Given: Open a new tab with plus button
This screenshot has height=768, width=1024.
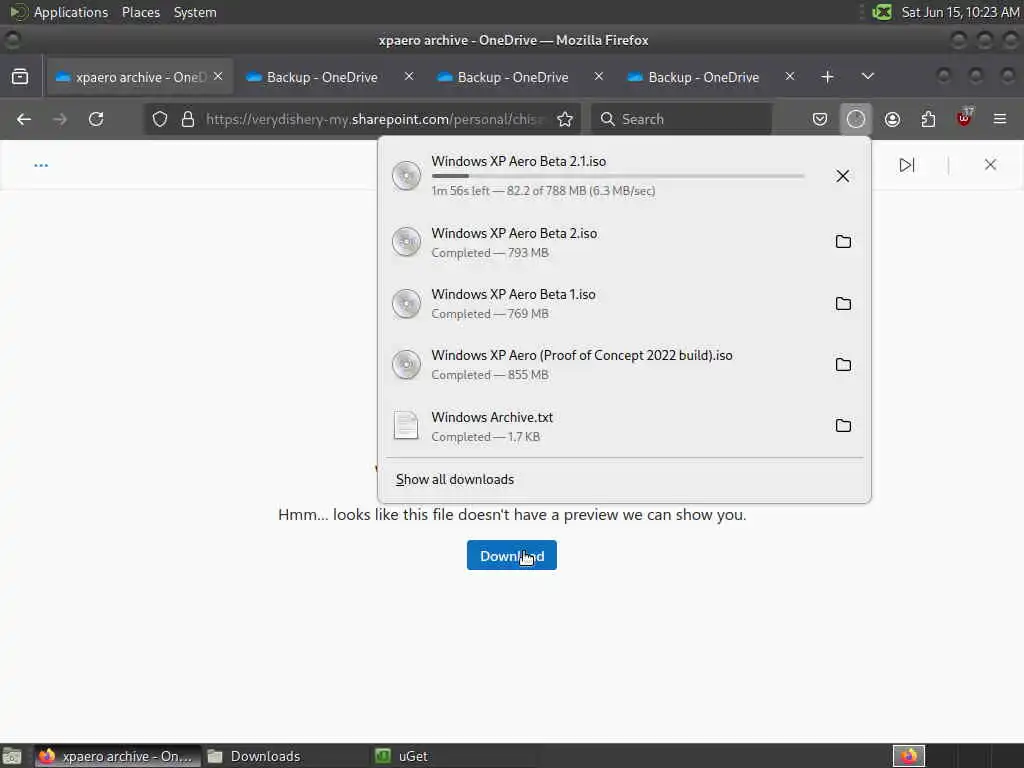Looking at the screenshot, I should tap(827, 76).
